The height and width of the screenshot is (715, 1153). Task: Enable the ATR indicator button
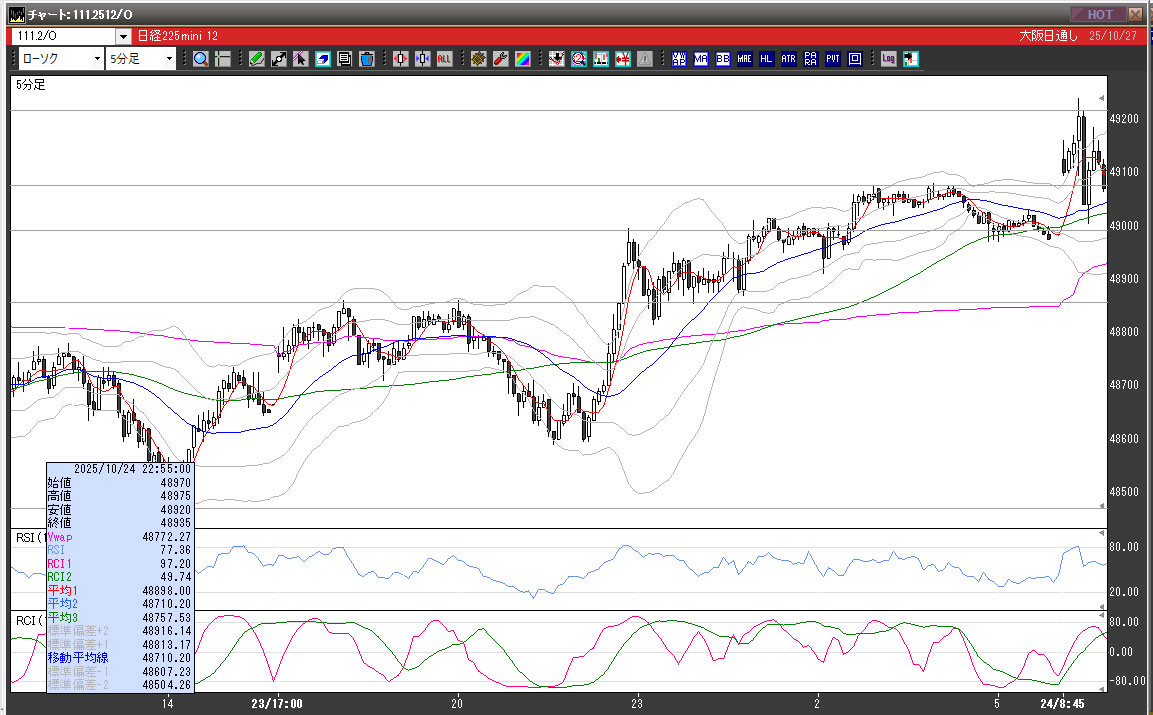789,59
